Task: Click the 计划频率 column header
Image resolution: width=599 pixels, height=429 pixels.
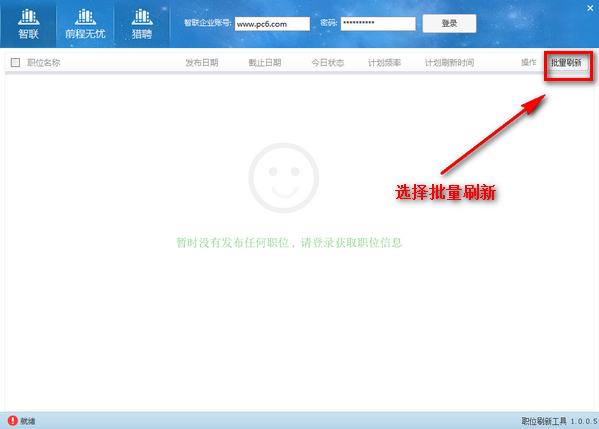Action: pyautogui.click(x=384, y=63)
